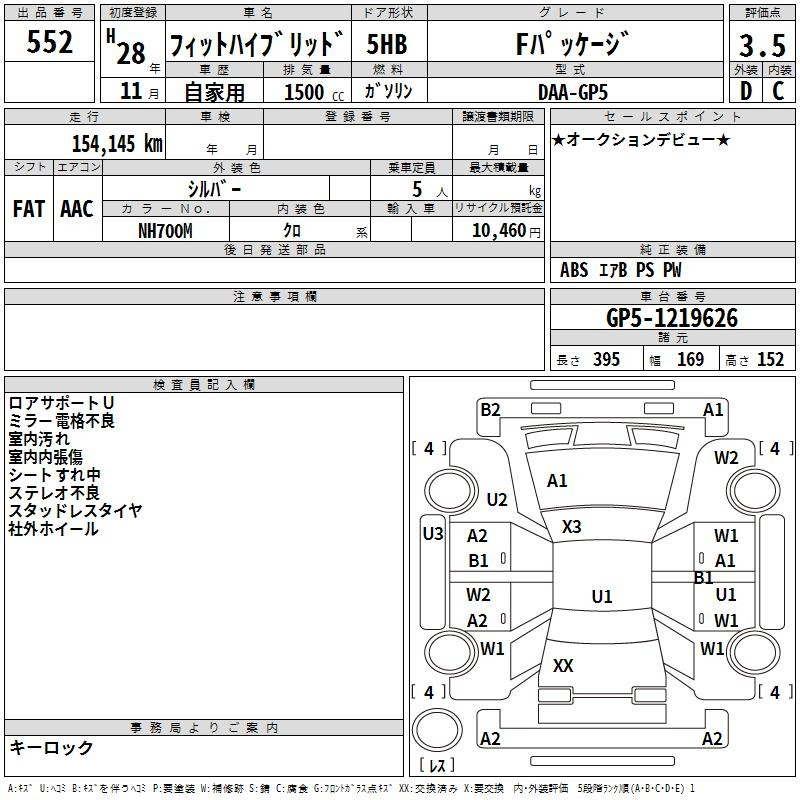Click the damage code legend line at bottom
800x800 pixels.
(x=351, y=788)
